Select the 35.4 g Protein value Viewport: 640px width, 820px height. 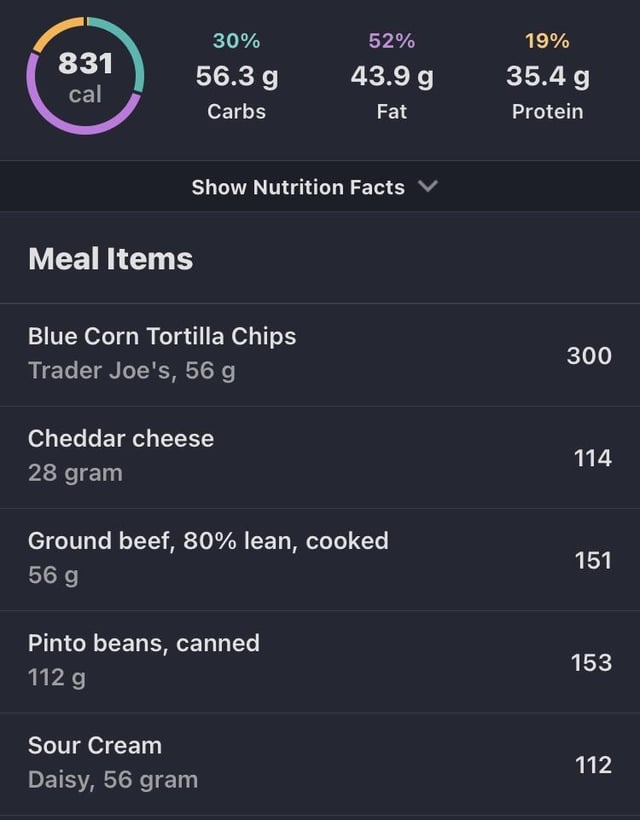click(547, 76)
